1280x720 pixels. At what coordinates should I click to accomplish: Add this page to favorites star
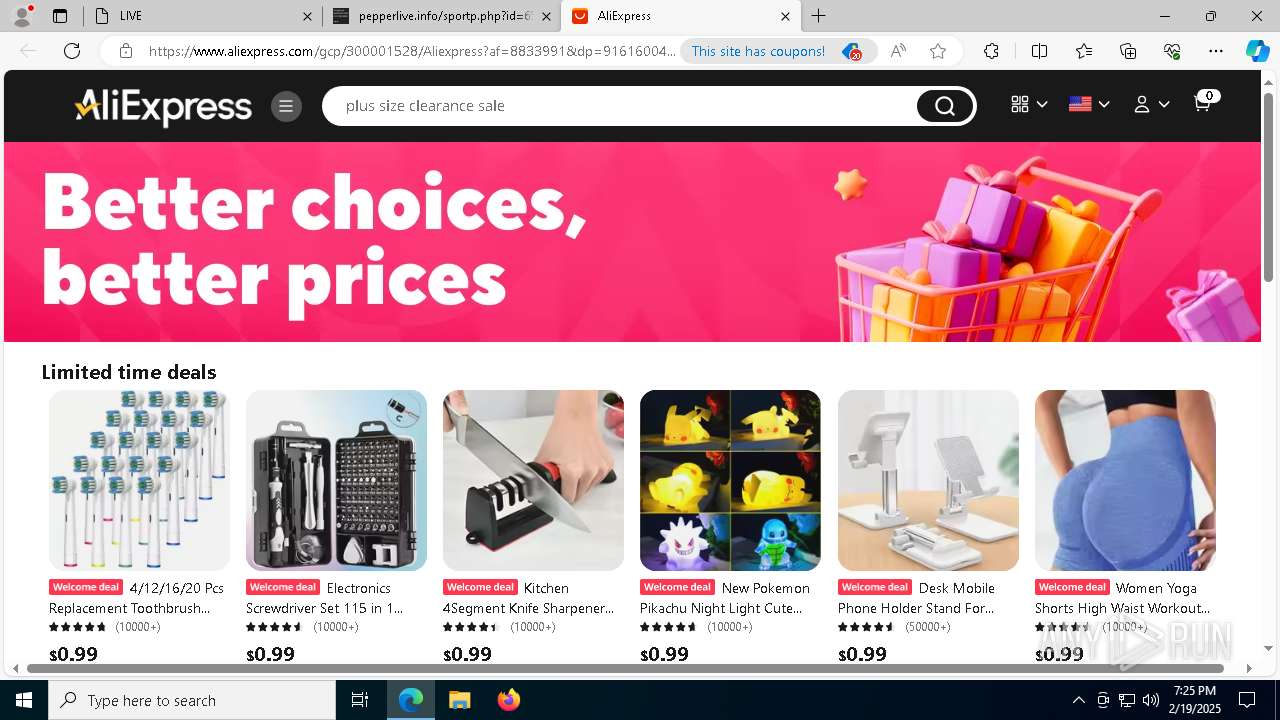[938, 51]
